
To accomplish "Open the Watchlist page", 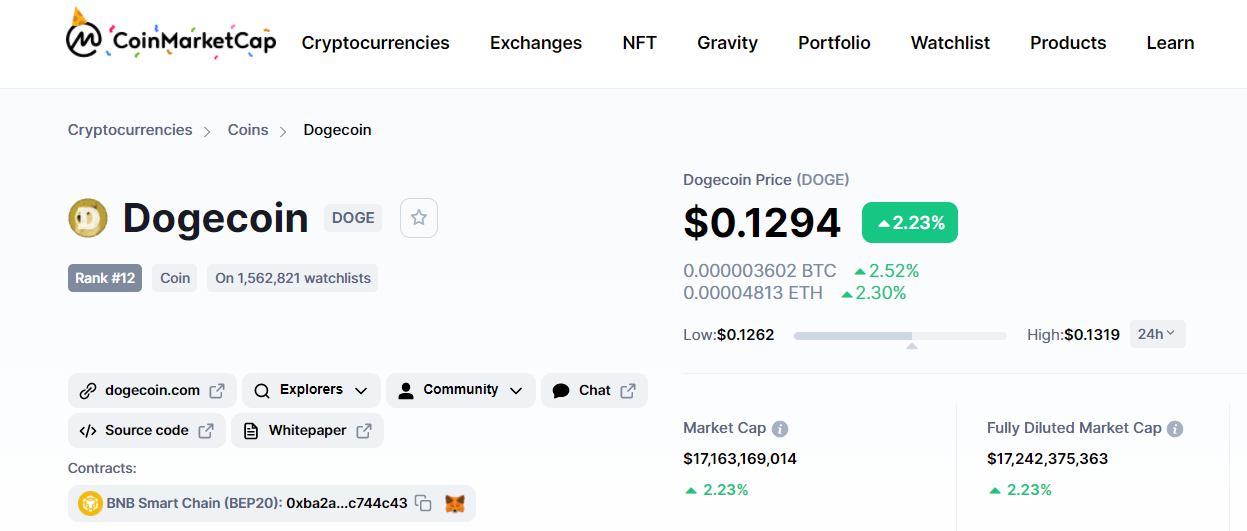I will click(x=950, y=43).
